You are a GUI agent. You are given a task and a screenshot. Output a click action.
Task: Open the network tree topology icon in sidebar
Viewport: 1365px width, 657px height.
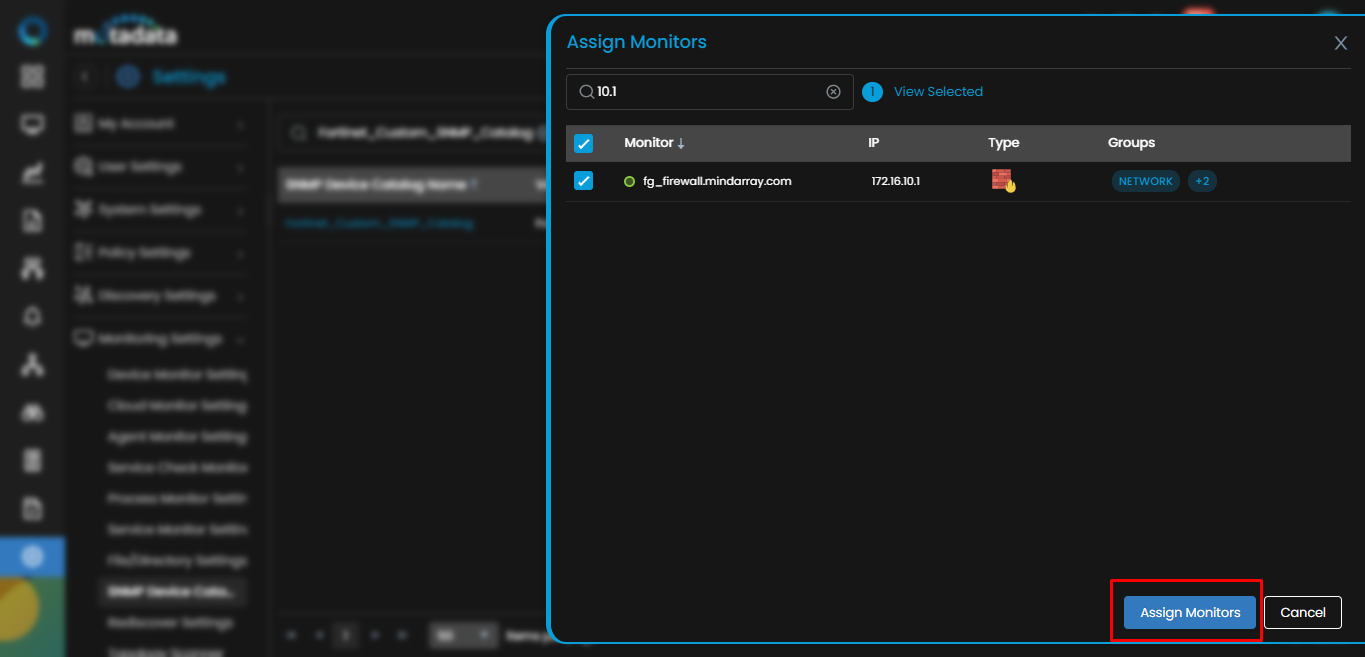click(33, 364)
